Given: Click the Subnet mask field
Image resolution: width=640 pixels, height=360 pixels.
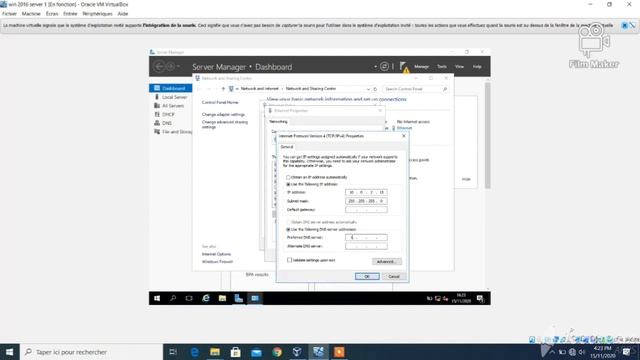Looking at the screenshot, I should (x=366, y=201).
